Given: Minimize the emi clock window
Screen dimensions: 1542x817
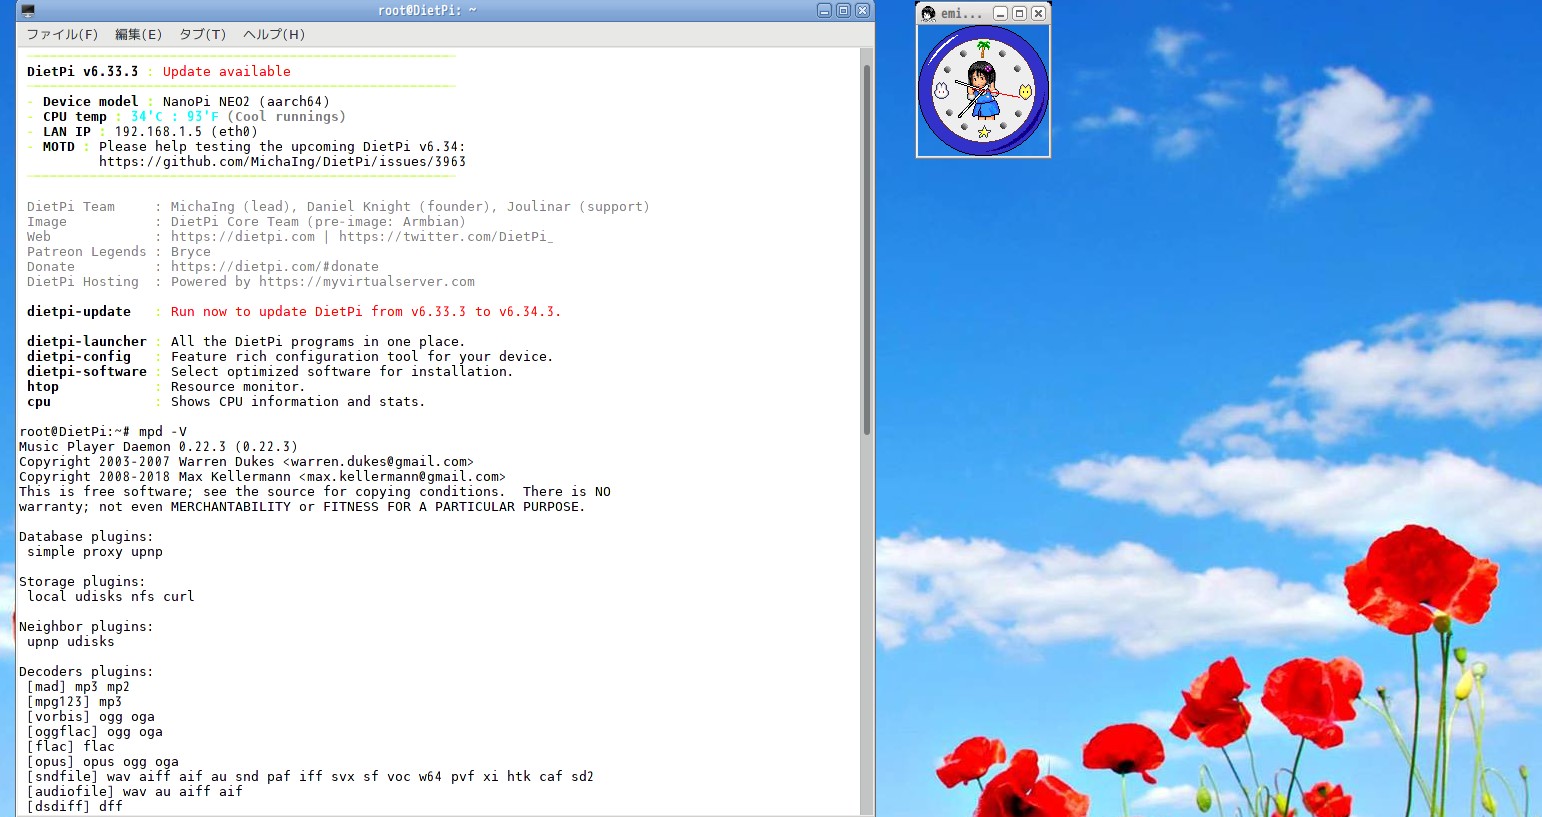Looking at the screenshot, I should click(1000, 13).
